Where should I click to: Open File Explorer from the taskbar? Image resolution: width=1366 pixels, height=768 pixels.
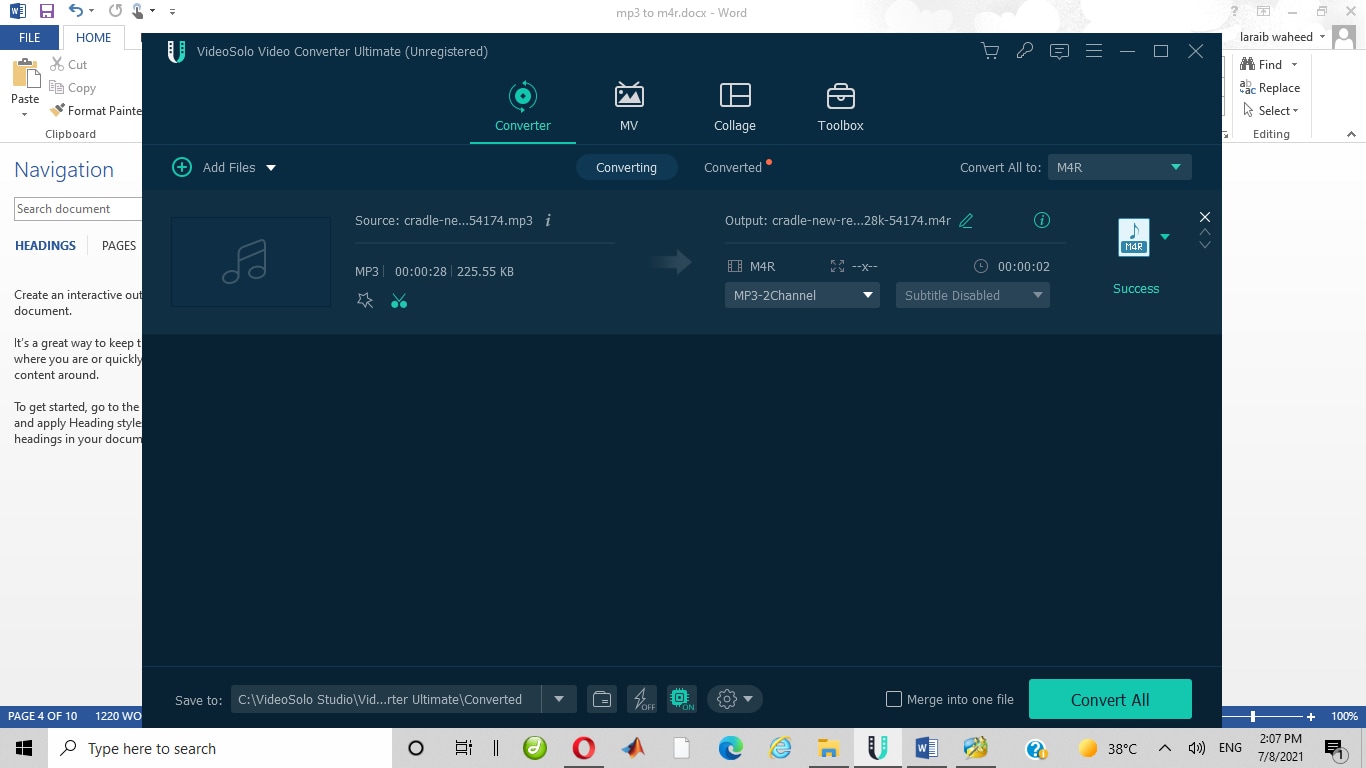[828, 748]
